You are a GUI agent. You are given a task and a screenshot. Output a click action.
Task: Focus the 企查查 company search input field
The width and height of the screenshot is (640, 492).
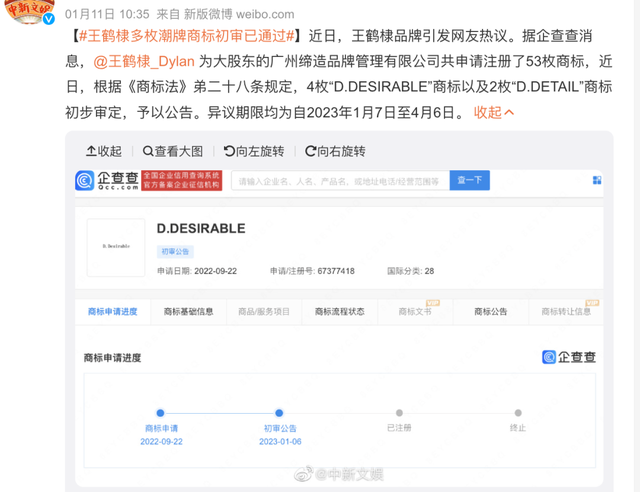coord(340,180)
